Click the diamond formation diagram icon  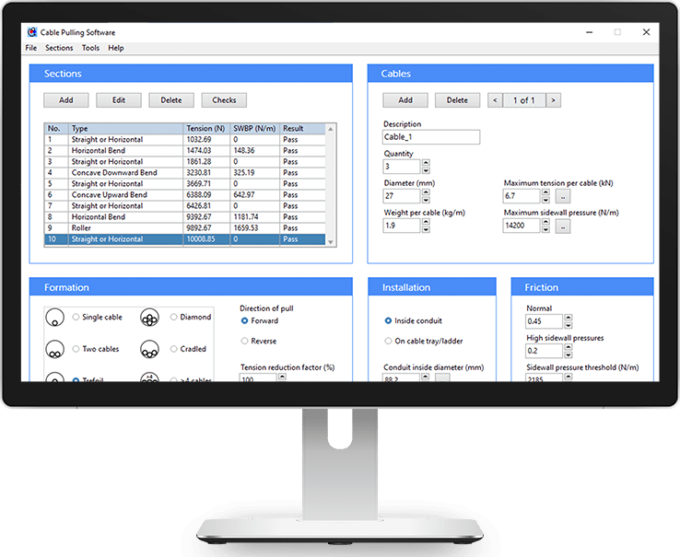pos(151,317)
